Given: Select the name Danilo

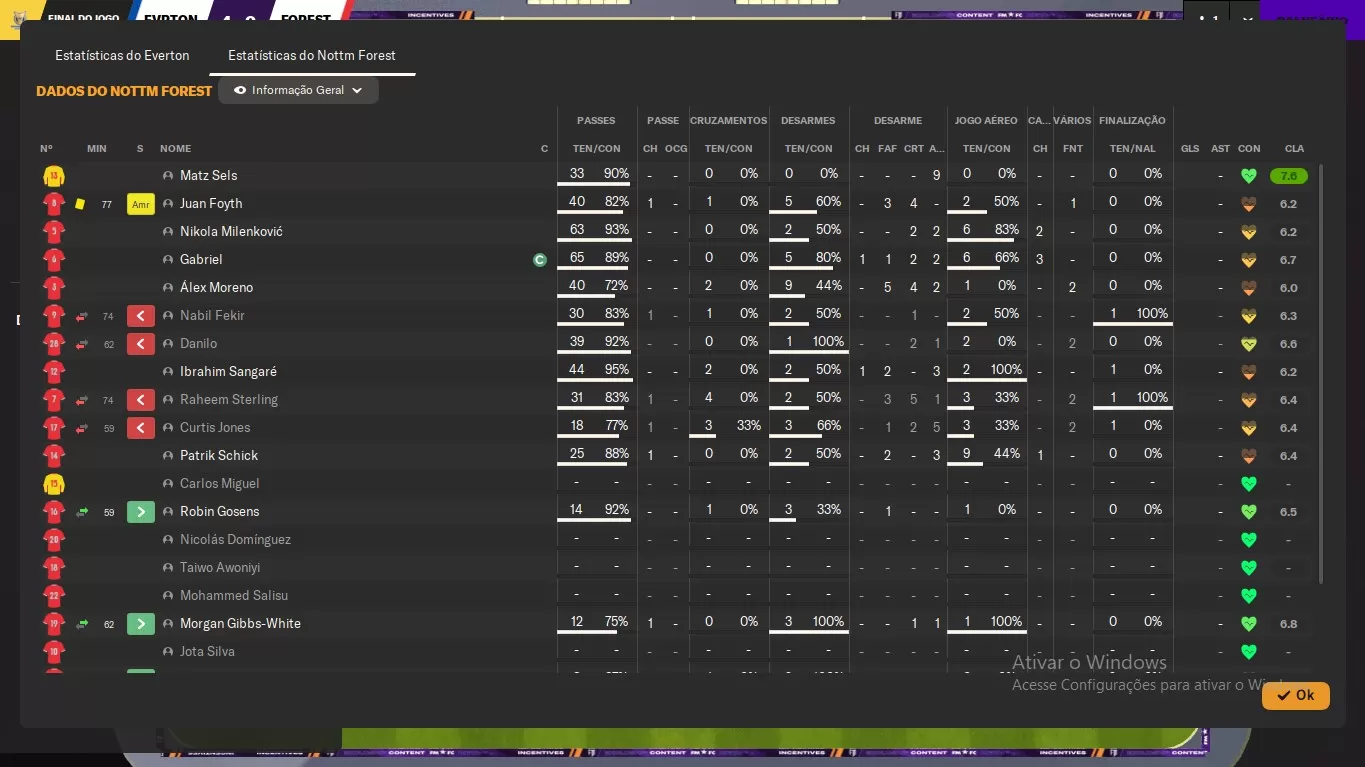Looking at the screenshot, I should coord(198,344).
